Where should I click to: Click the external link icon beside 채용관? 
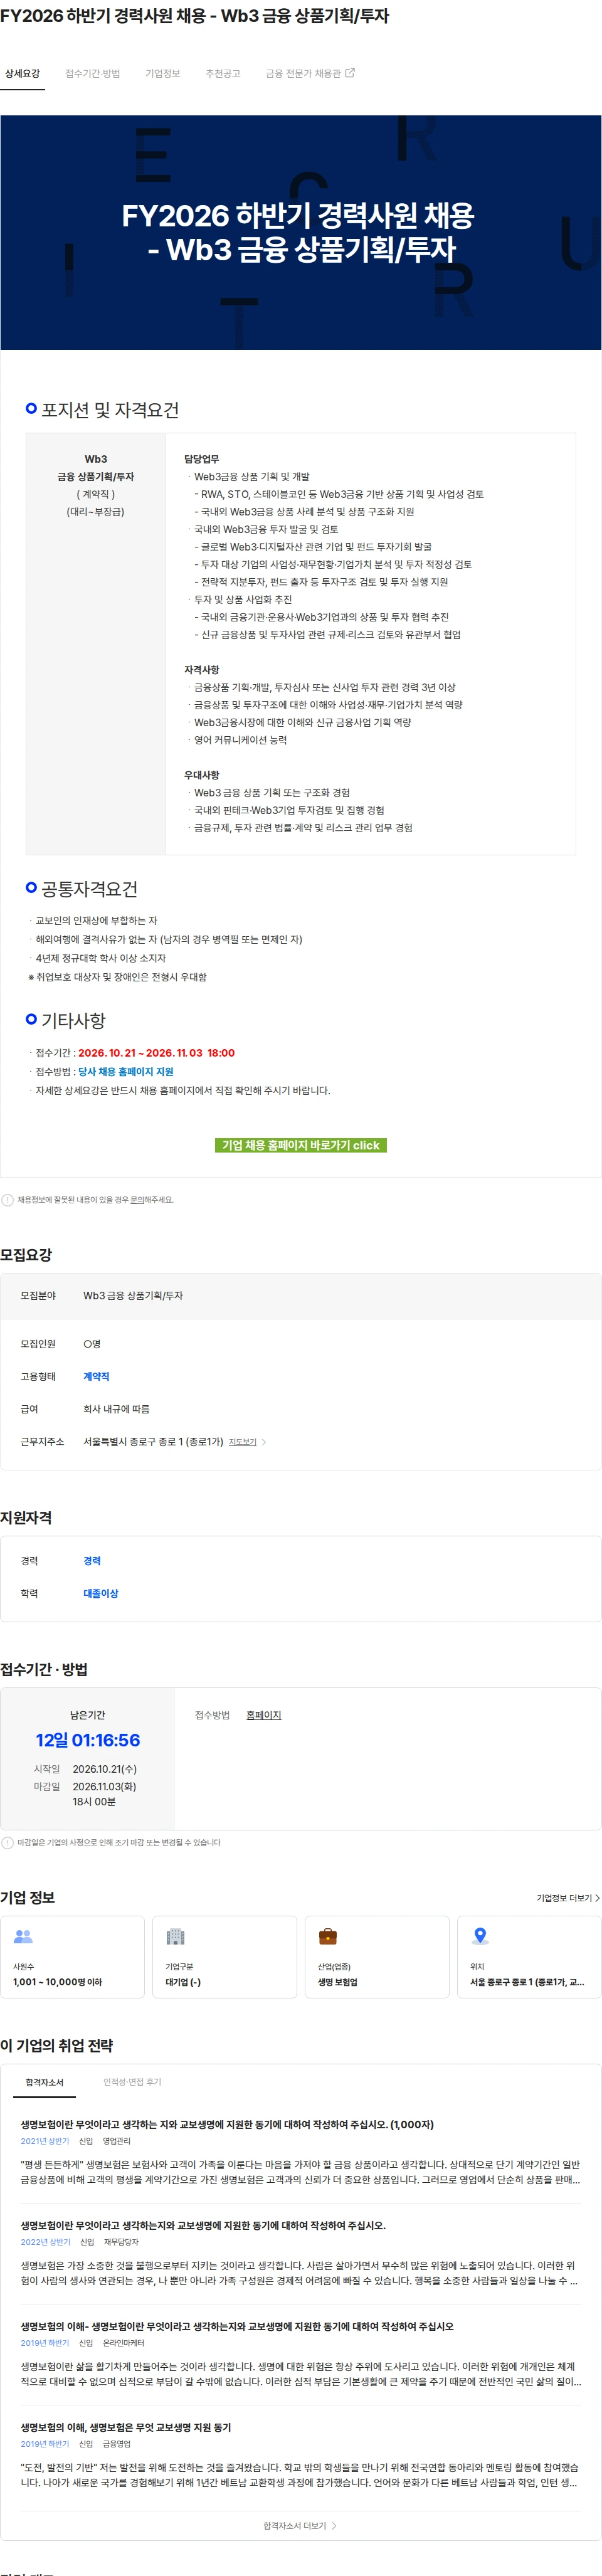350,73
